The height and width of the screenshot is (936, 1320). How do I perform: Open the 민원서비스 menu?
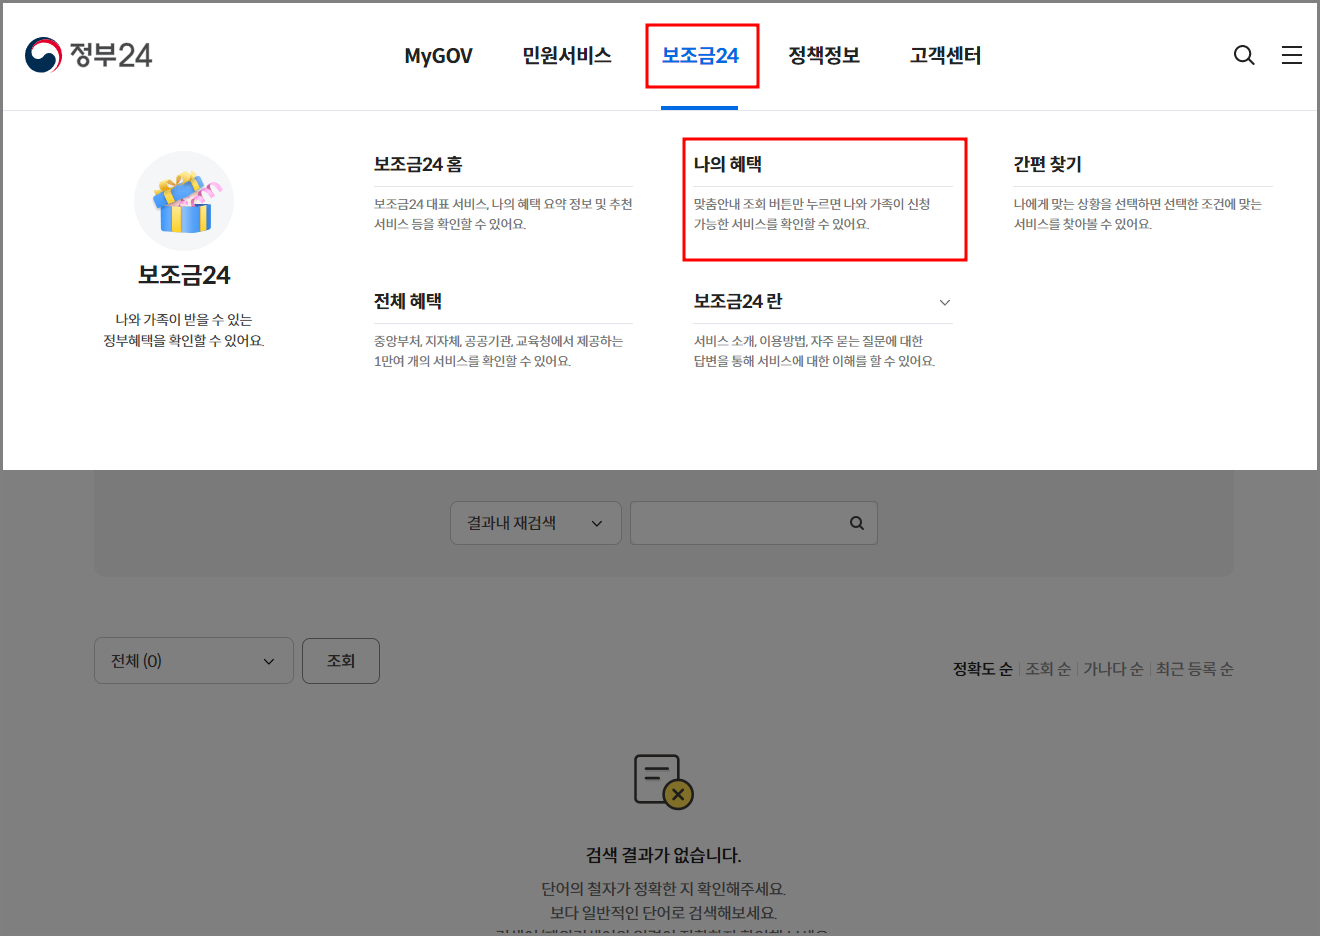click(x=567, y=56)
